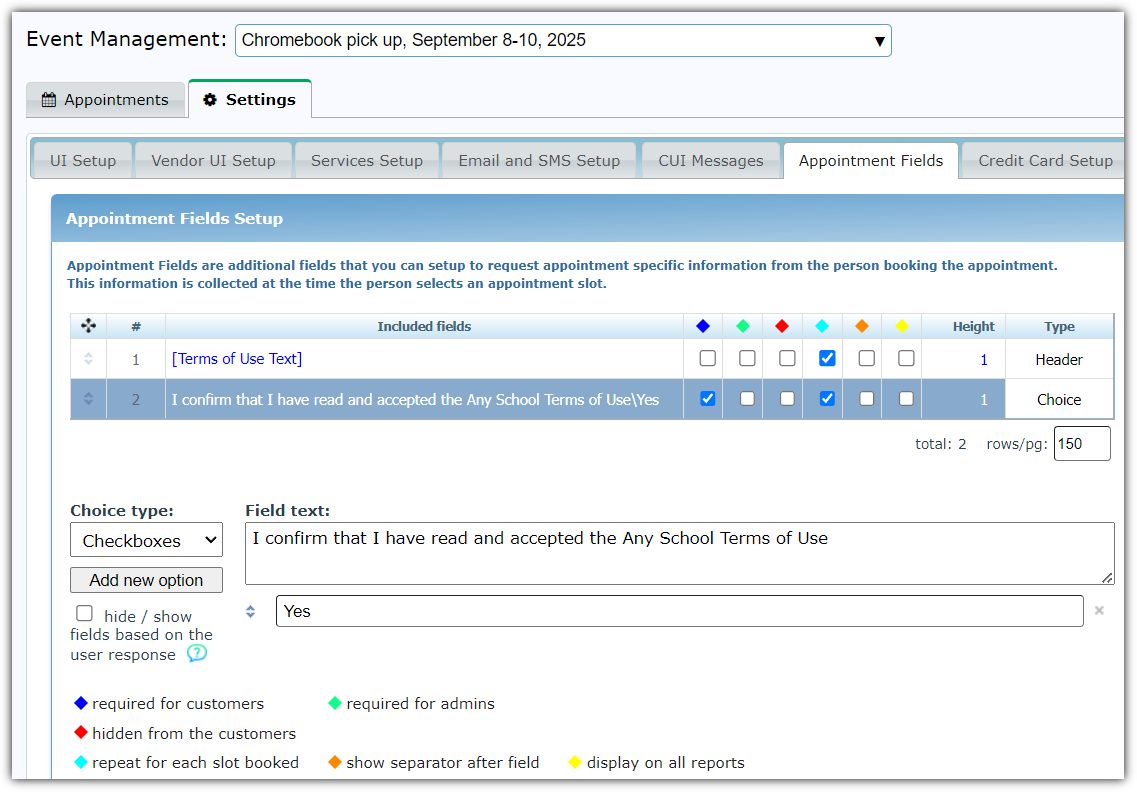
Task: Open the Event Management dropdown
Action: click(x=563, y=41)
